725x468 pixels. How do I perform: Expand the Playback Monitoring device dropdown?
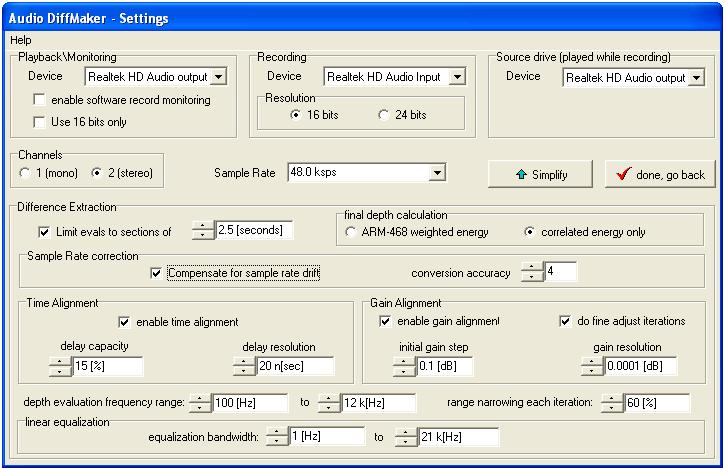pyautogui.click(x=219, y=76)
